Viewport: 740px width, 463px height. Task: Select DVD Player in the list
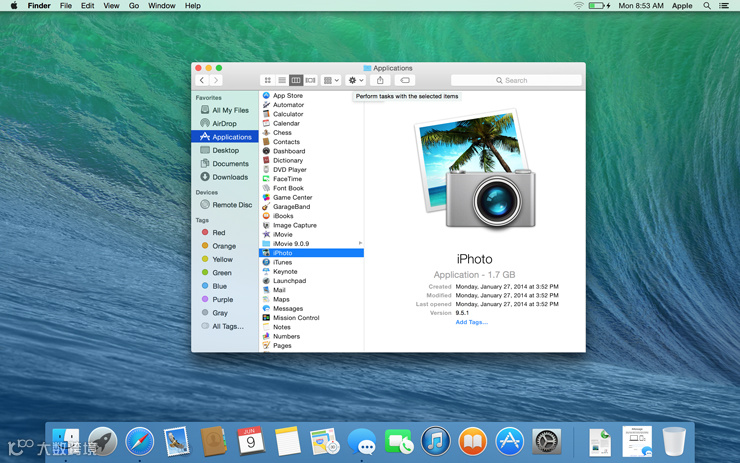pos(311,169)
